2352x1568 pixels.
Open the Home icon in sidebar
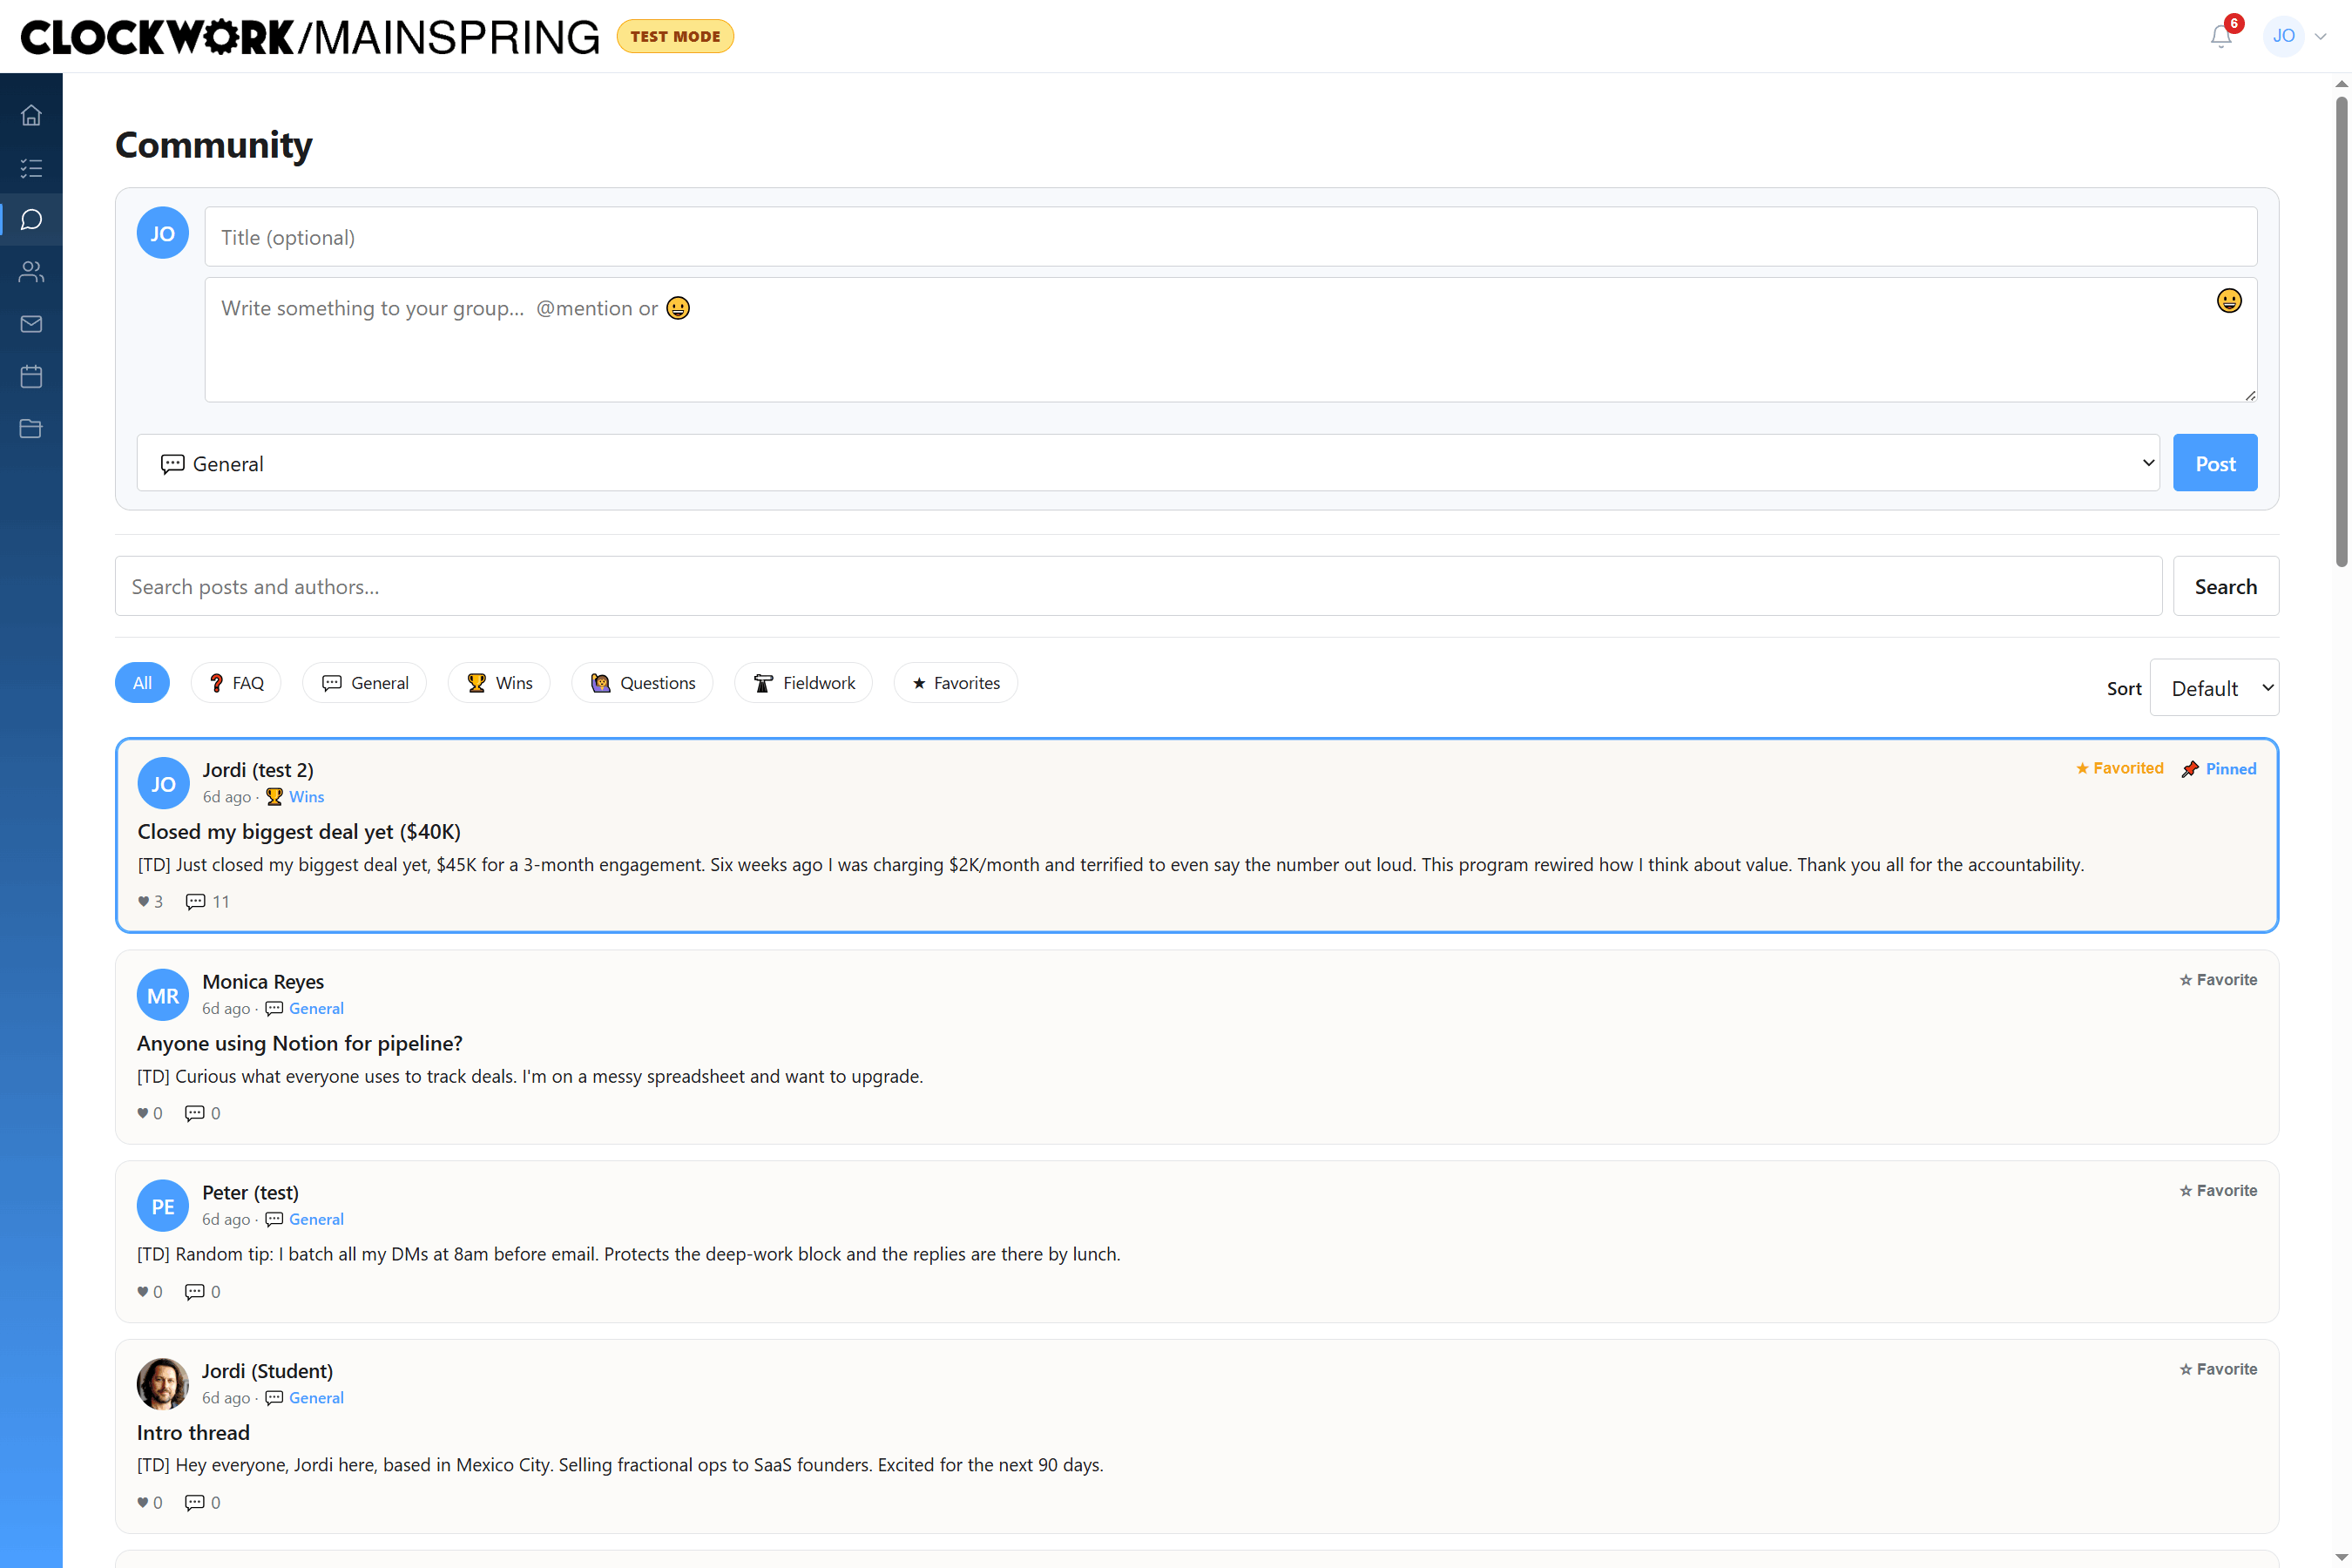(31, 115)
